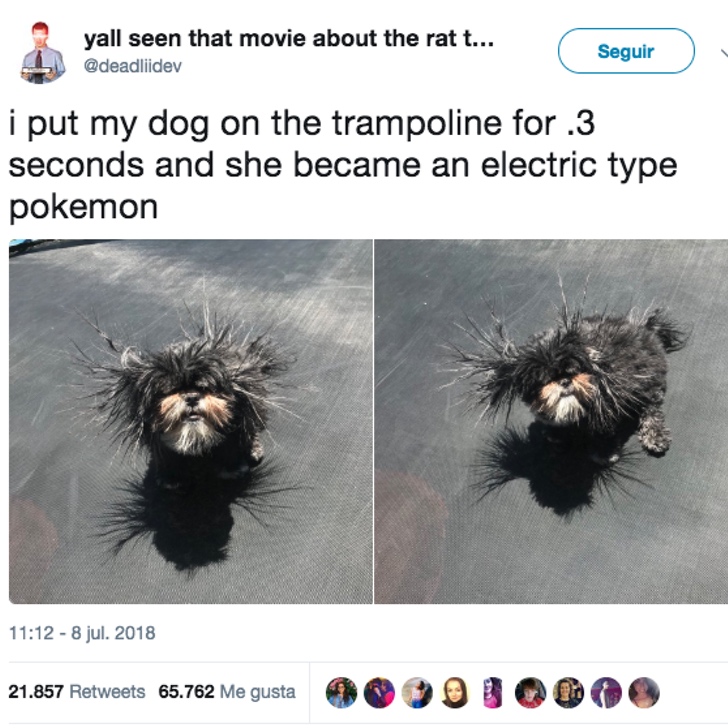
Task: Open seventh liker avatar in the row
Action: pos(568,692)
